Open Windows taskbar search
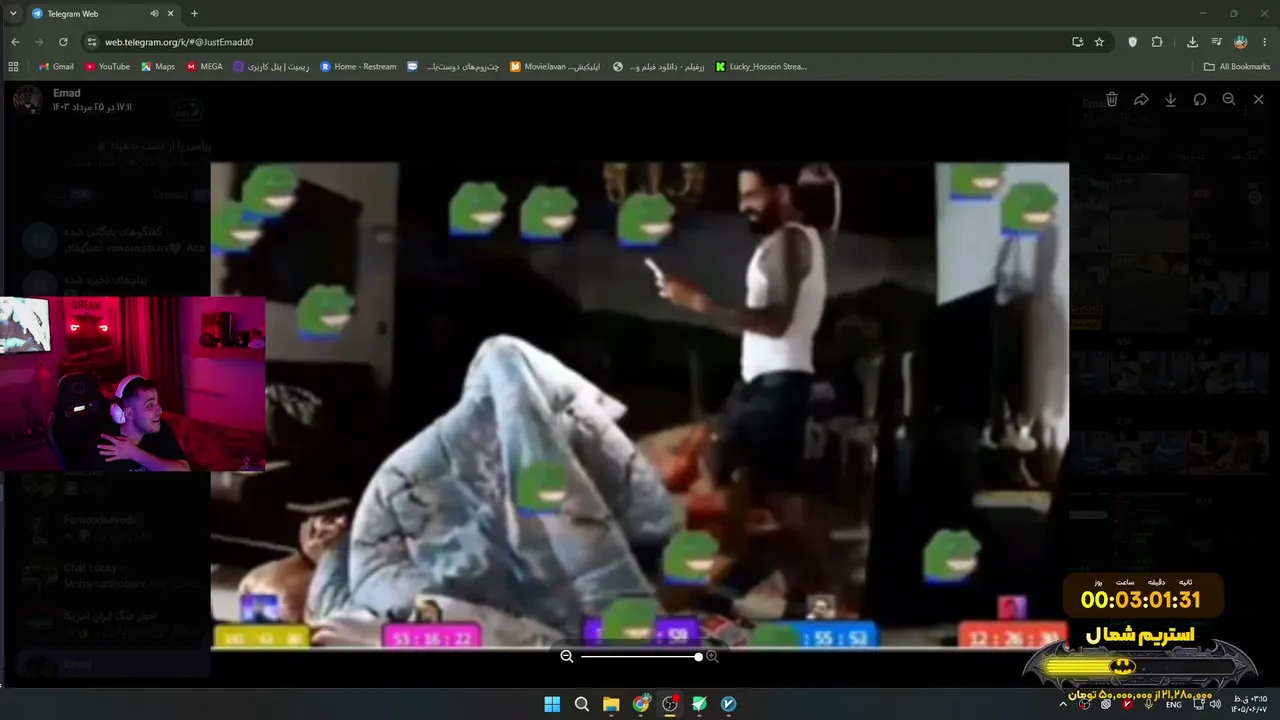This screenshot has height=720, width=1280. (x=582, y=704)
